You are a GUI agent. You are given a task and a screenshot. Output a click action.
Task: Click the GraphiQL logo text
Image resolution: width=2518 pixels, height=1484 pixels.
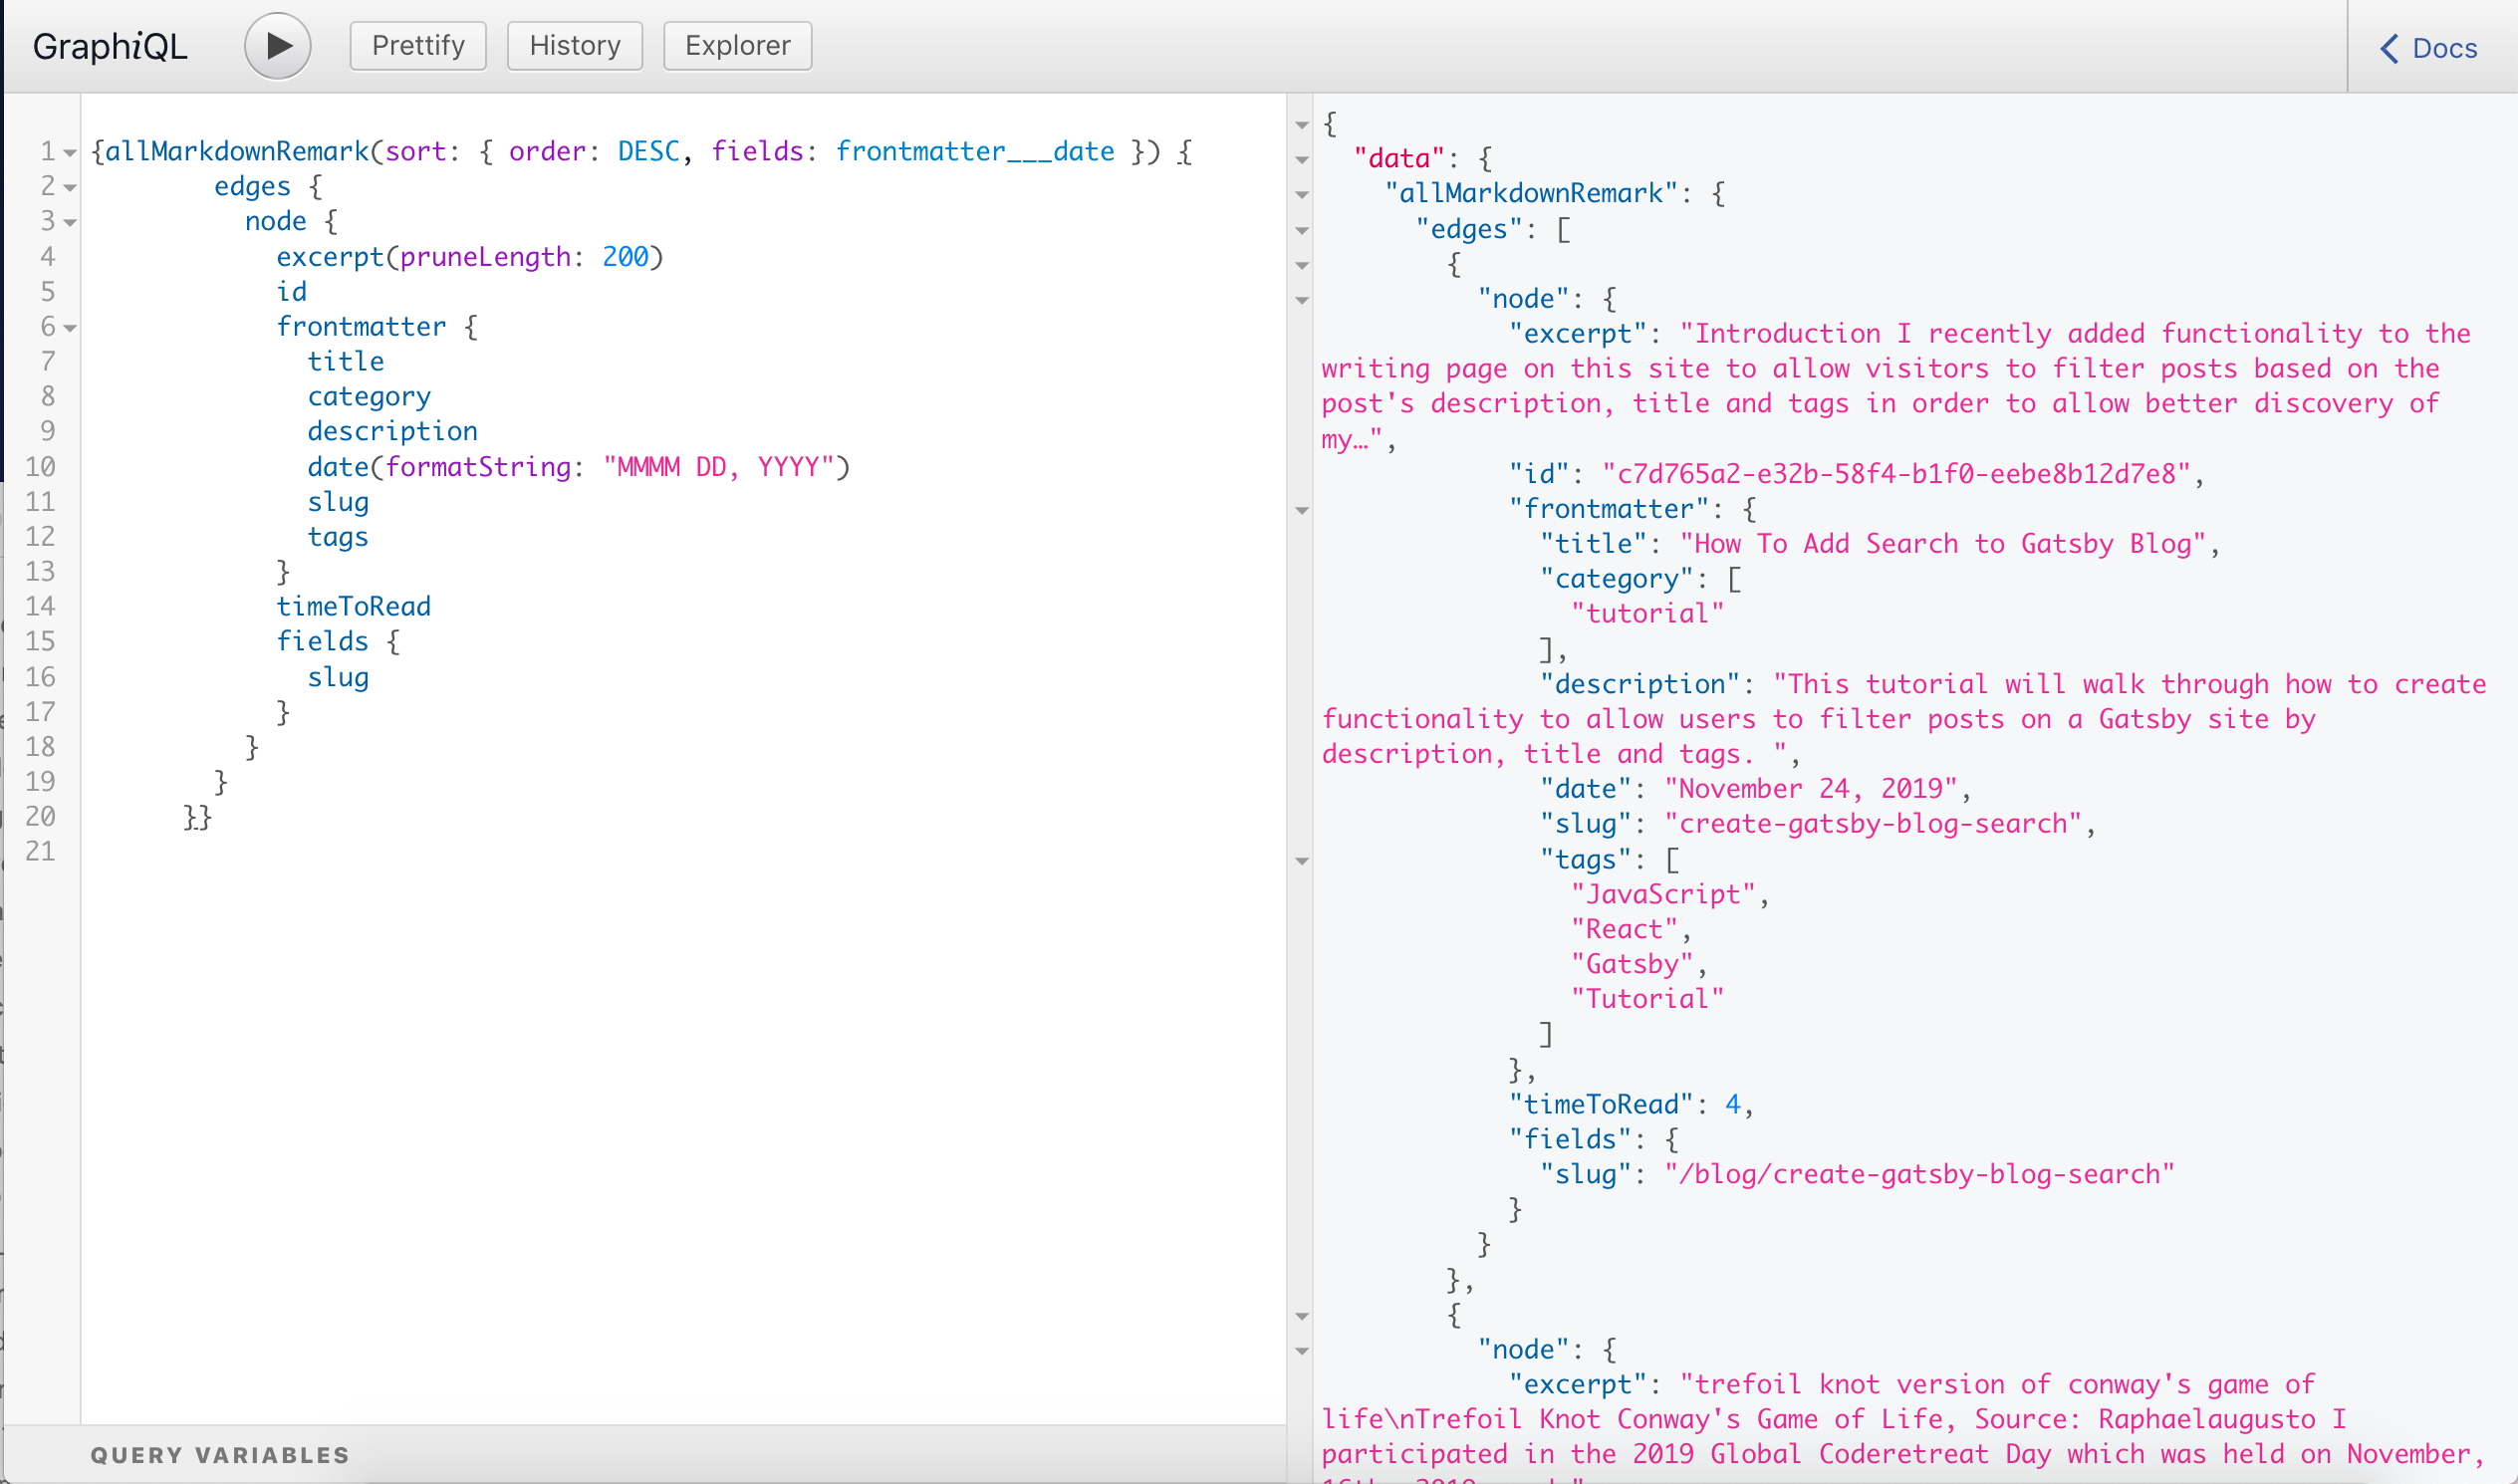(110, 45)
